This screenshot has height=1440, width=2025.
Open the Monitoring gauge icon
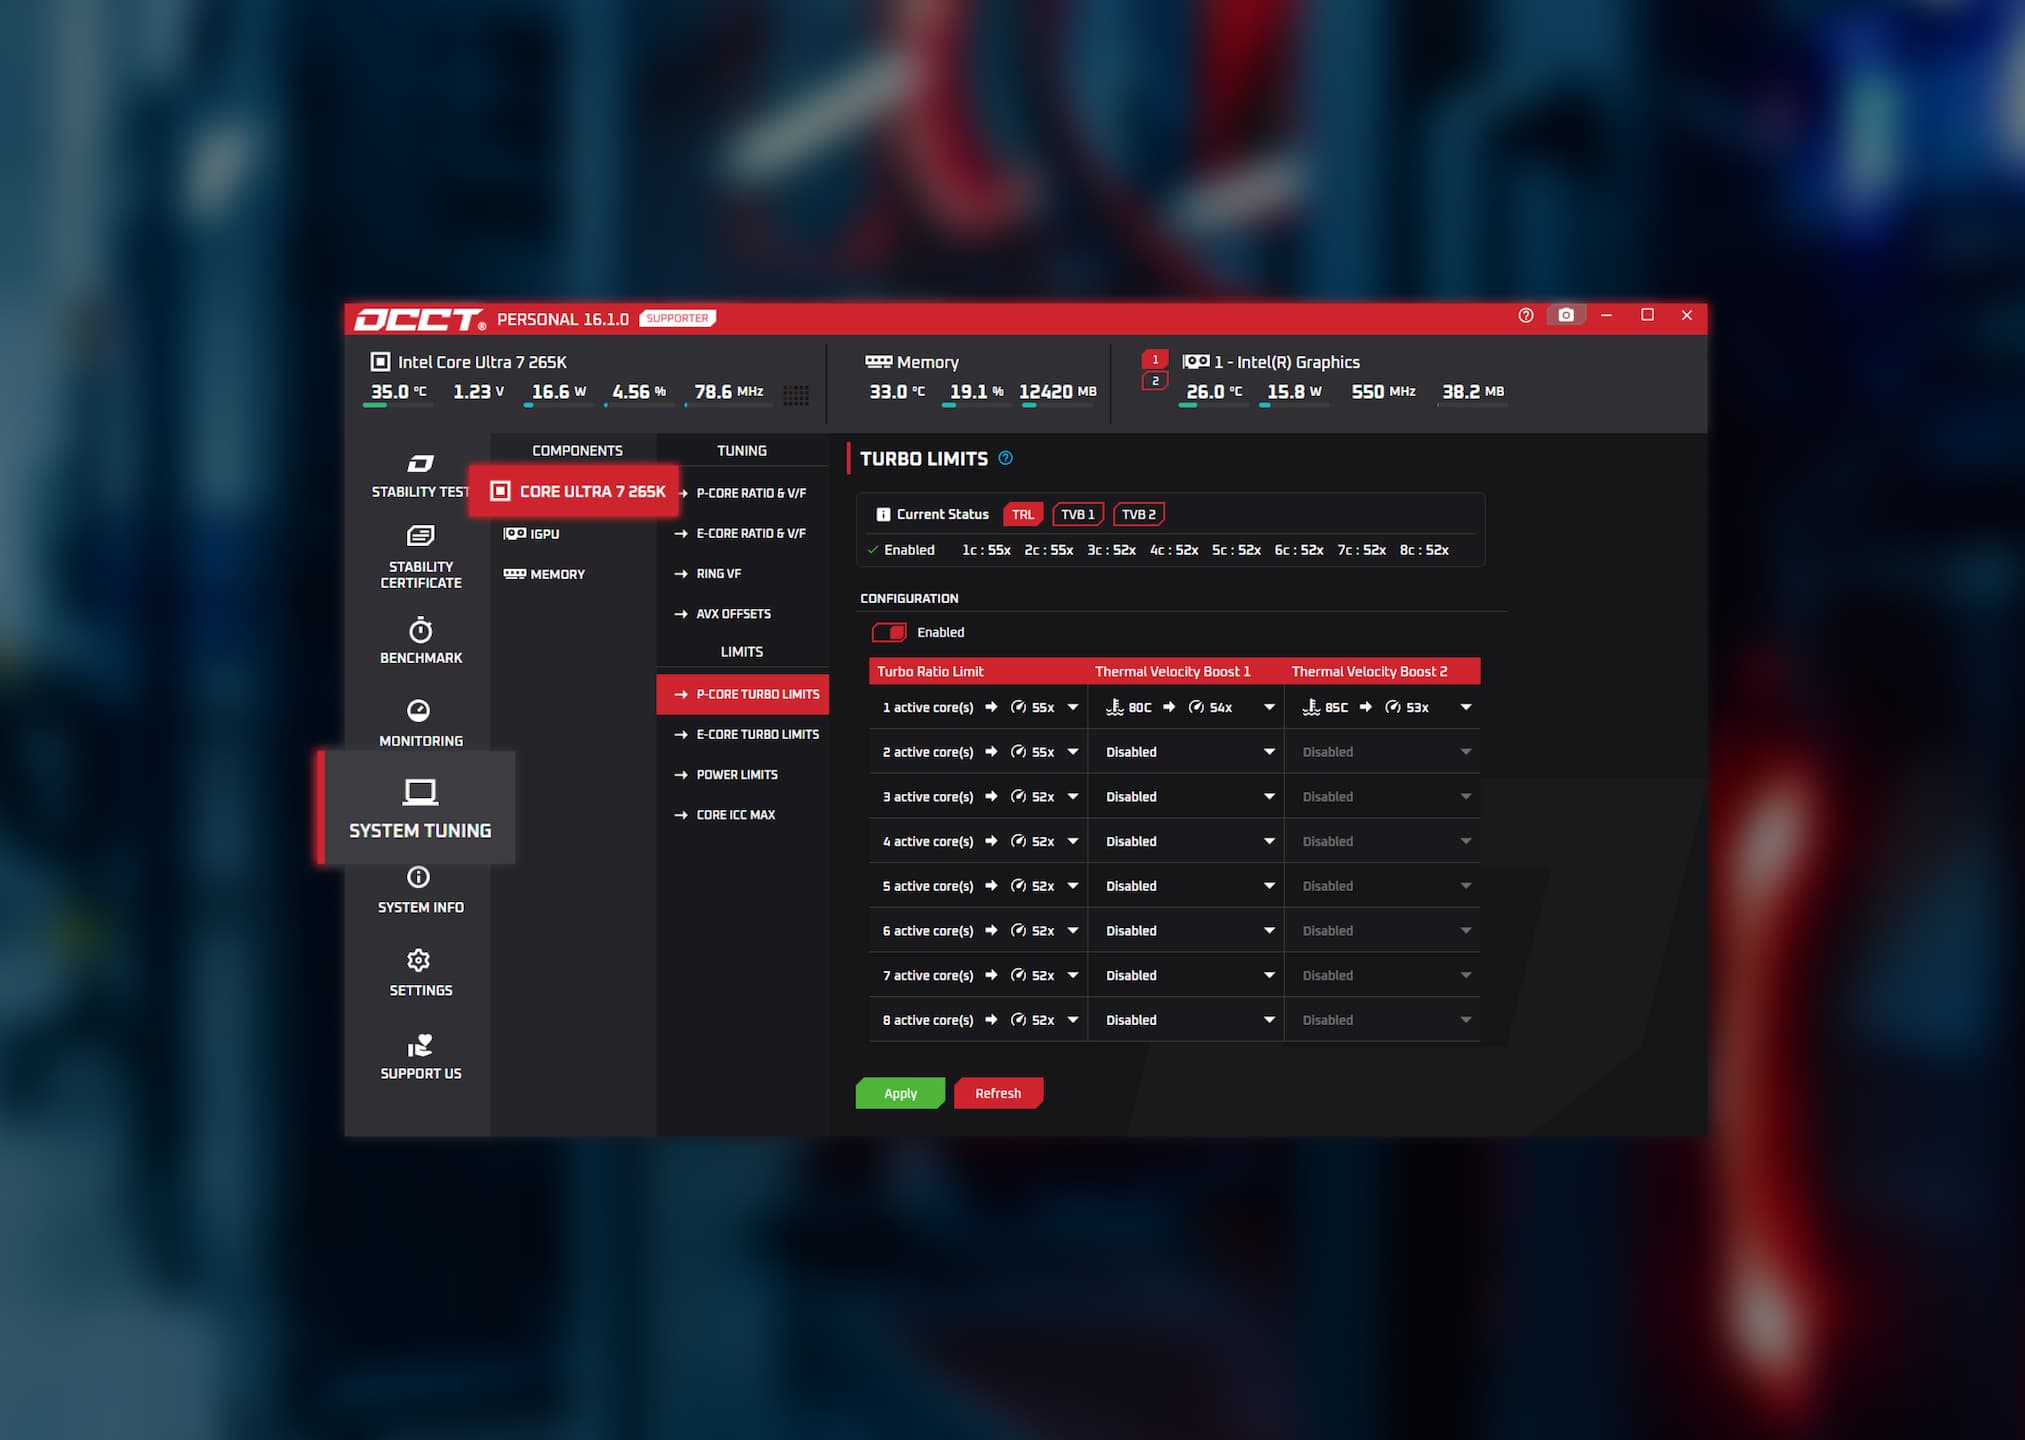point(418,711)
